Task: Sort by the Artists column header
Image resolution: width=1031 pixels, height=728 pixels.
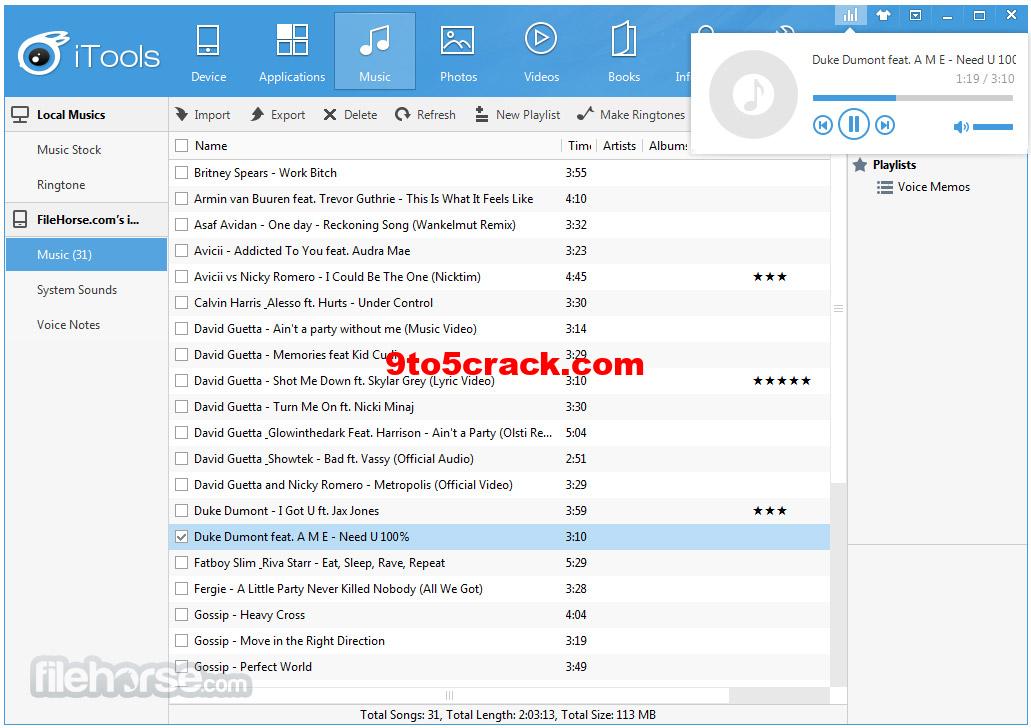Action: pyautogui.click(x=619, y=145)
